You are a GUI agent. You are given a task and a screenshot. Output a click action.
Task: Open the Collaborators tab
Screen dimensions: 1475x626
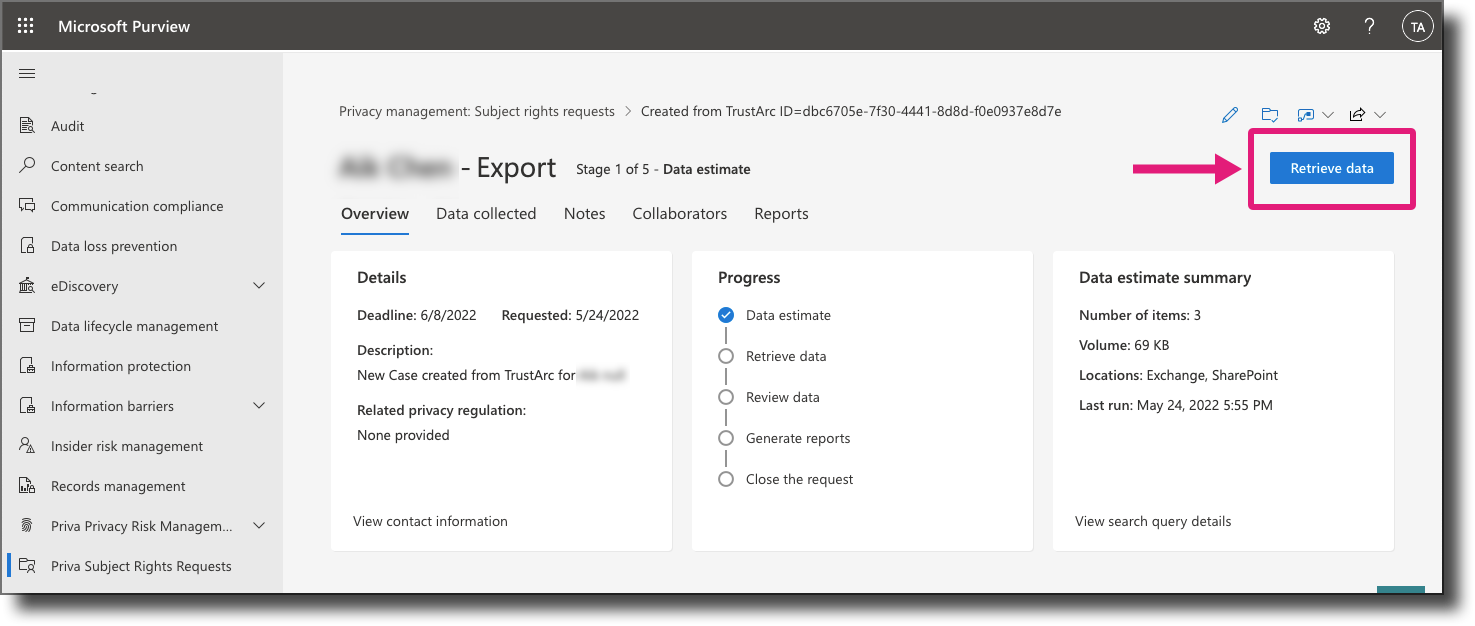pyautogui.click(x=679, y=213)
